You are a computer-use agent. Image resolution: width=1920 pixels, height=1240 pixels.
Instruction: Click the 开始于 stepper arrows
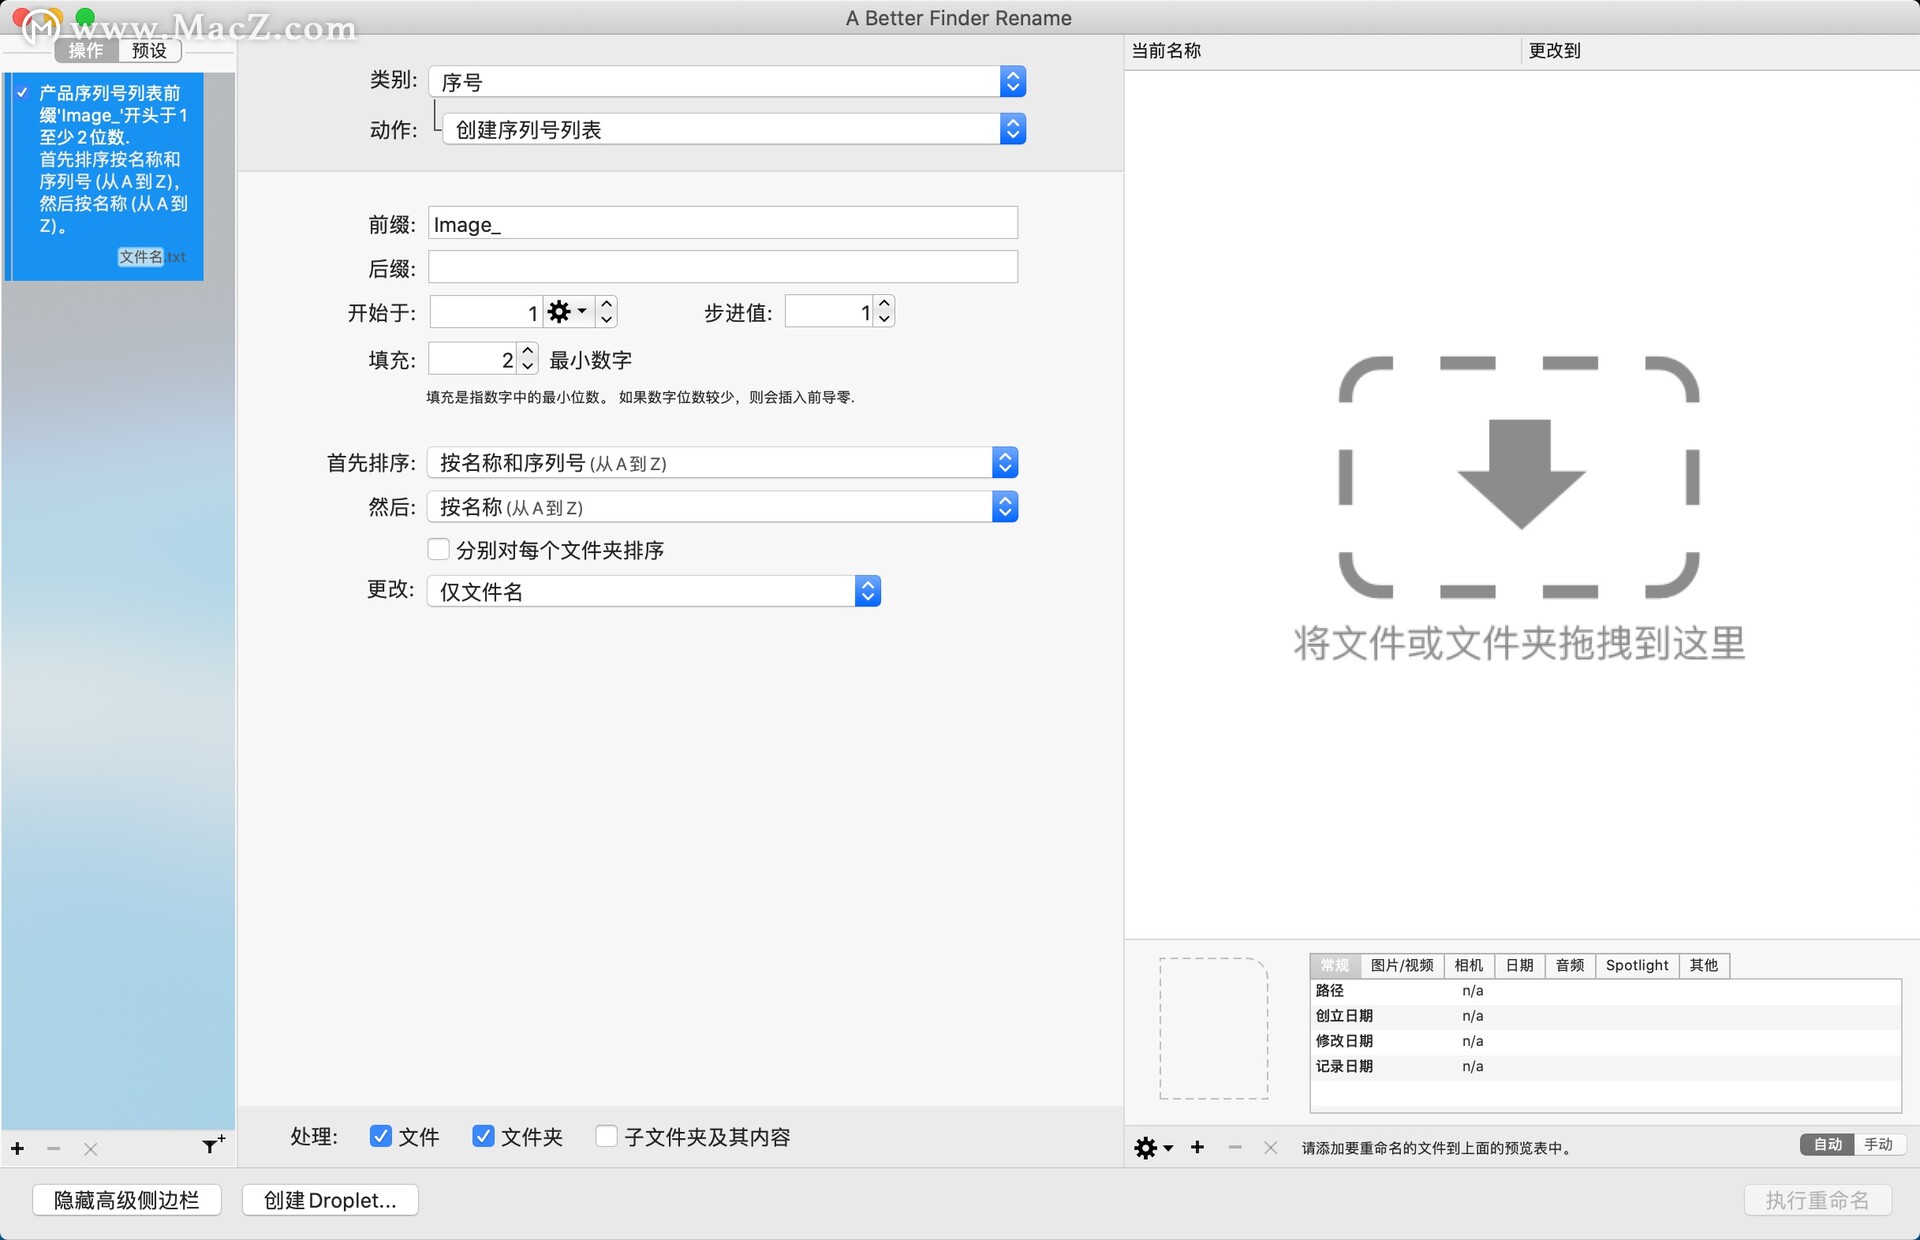[607, 312]
